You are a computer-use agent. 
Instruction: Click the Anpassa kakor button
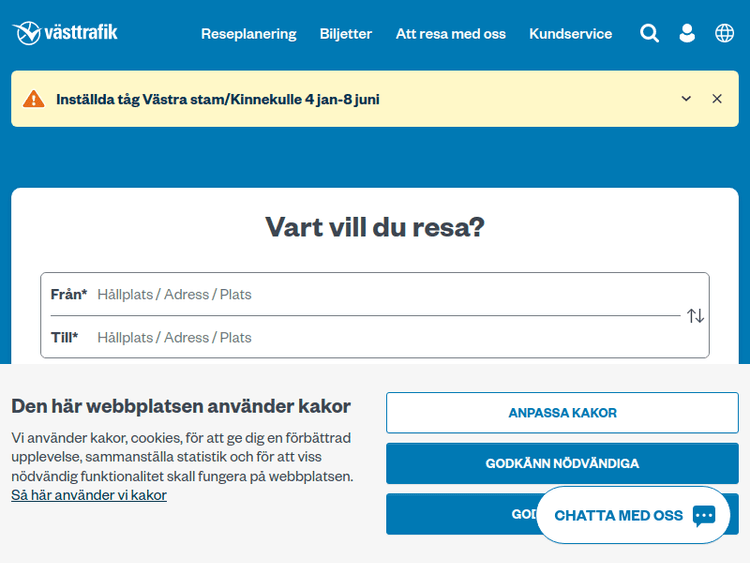(x=562, y=413)
